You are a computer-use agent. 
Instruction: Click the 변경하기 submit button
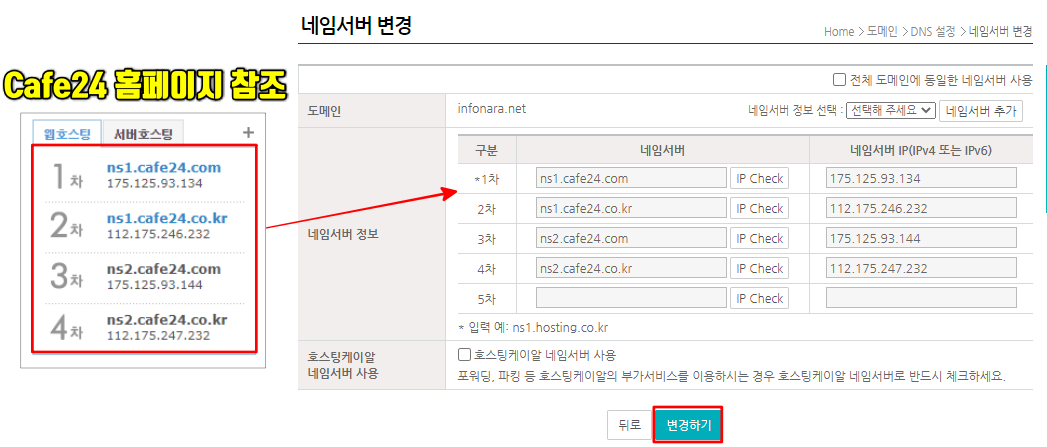coord(688,425)
